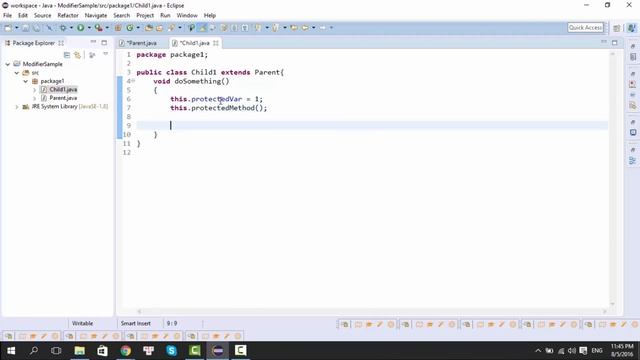Open the New Java Class dropdown arrow
The width and height of the screenshot is (640, 360).
tap(138, 28)
